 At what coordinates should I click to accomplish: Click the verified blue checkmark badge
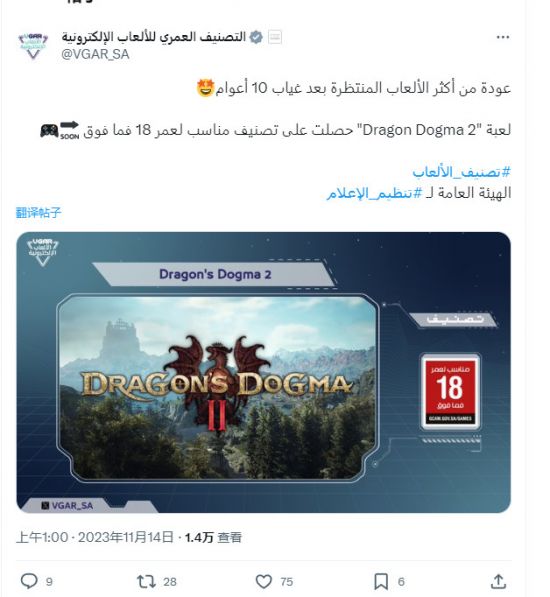[256, 37]
